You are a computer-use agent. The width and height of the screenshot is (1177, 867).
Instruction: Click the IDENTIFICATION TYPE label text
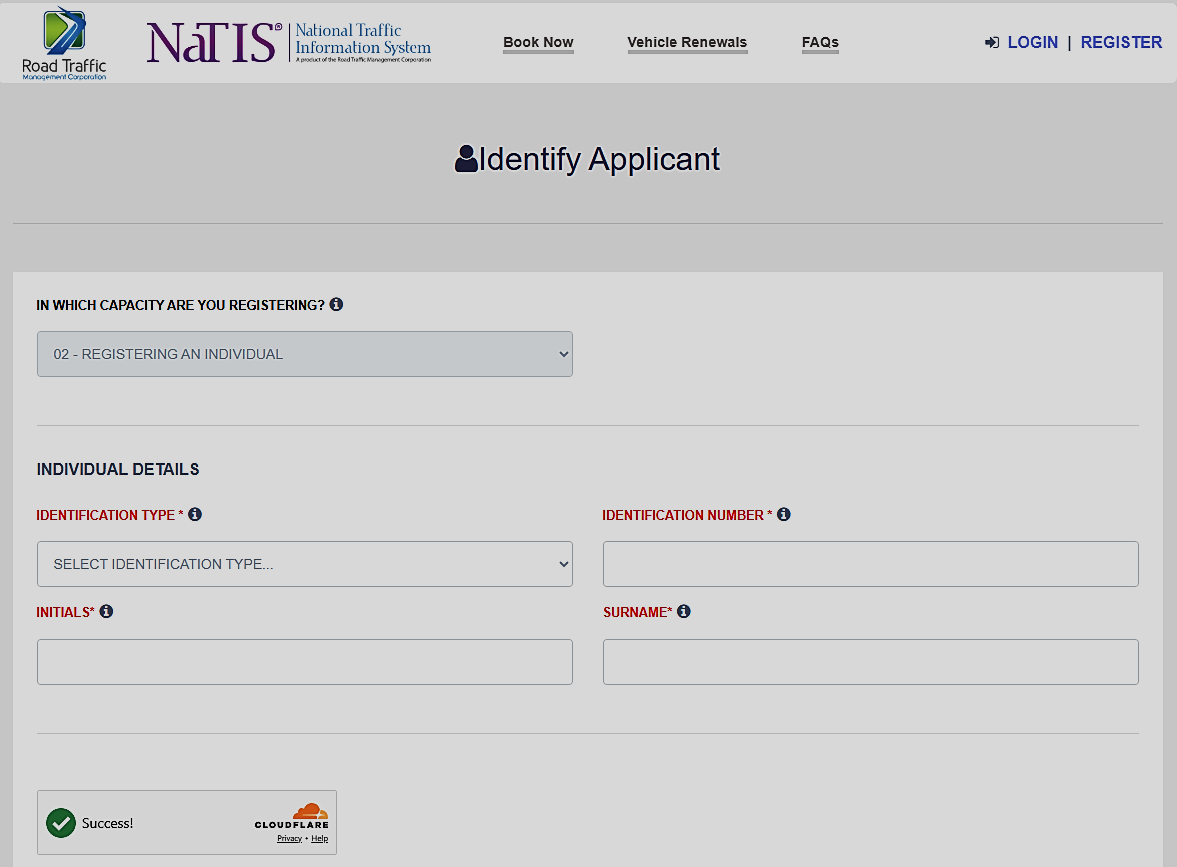coord(110,515)
